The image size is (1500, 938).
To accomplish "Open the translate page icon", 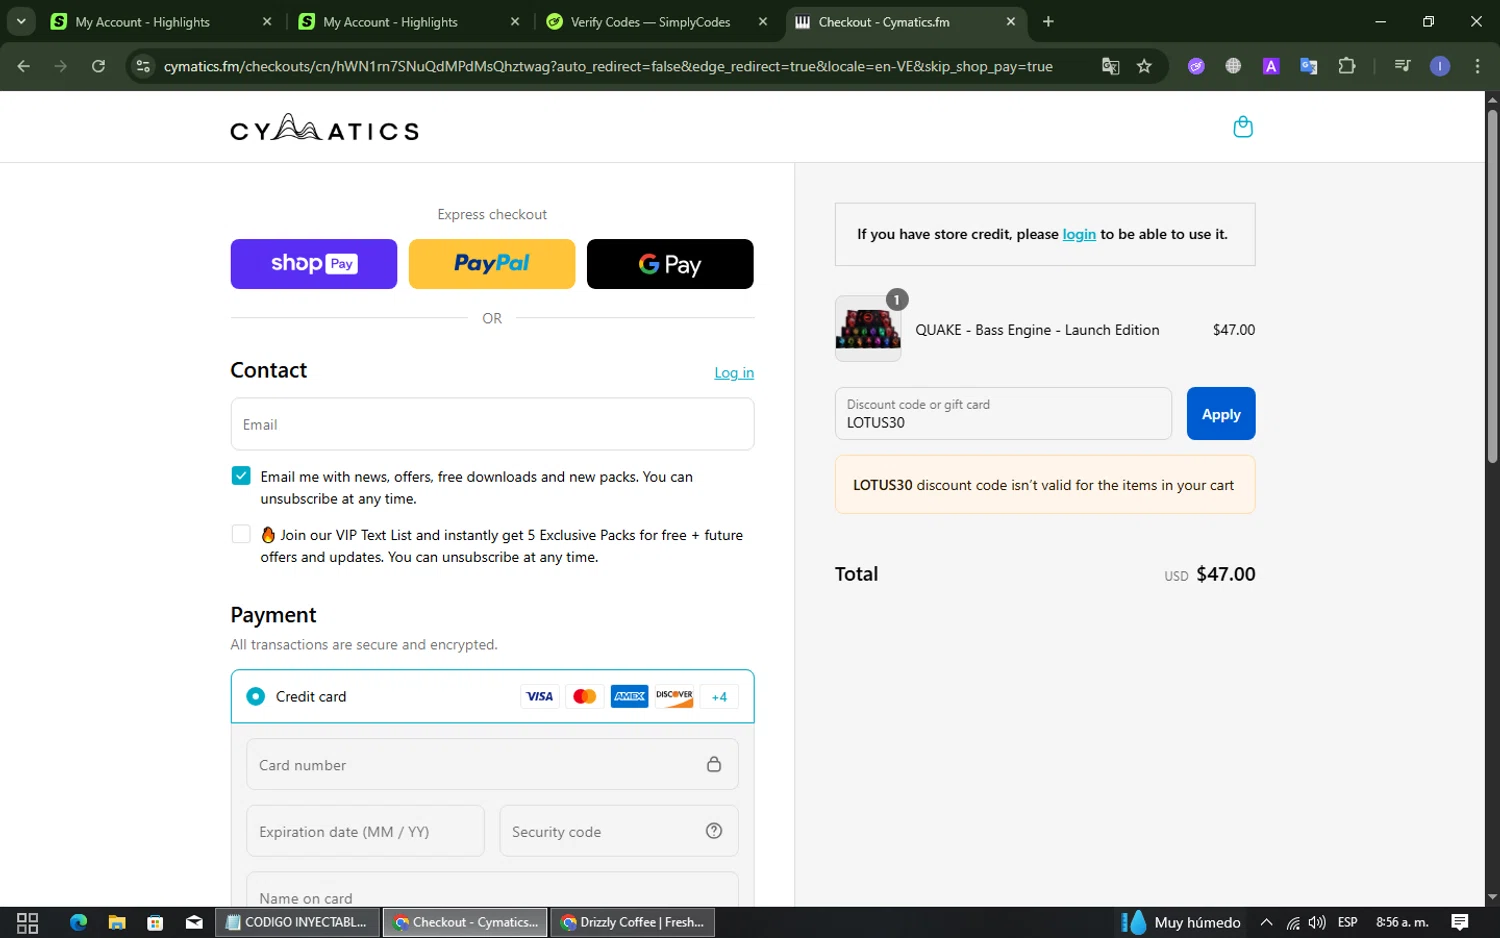I will [x=1110, y=66].
